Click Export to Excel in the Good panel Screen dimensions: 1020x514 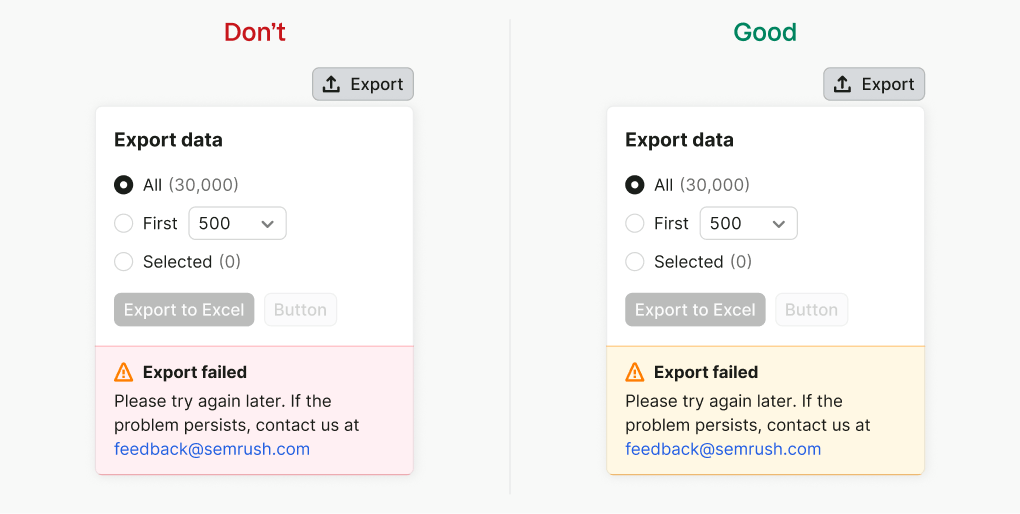[695, 310]
